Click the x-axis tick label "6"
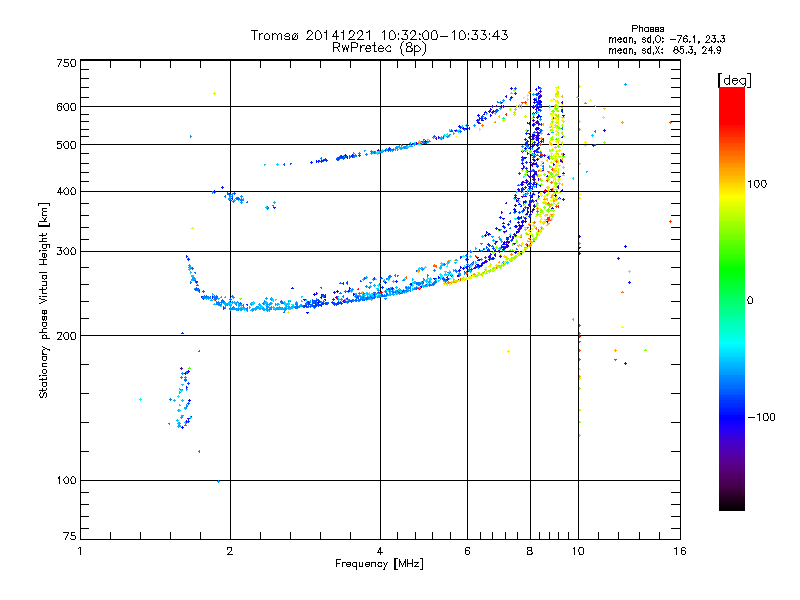 (467, 551)
